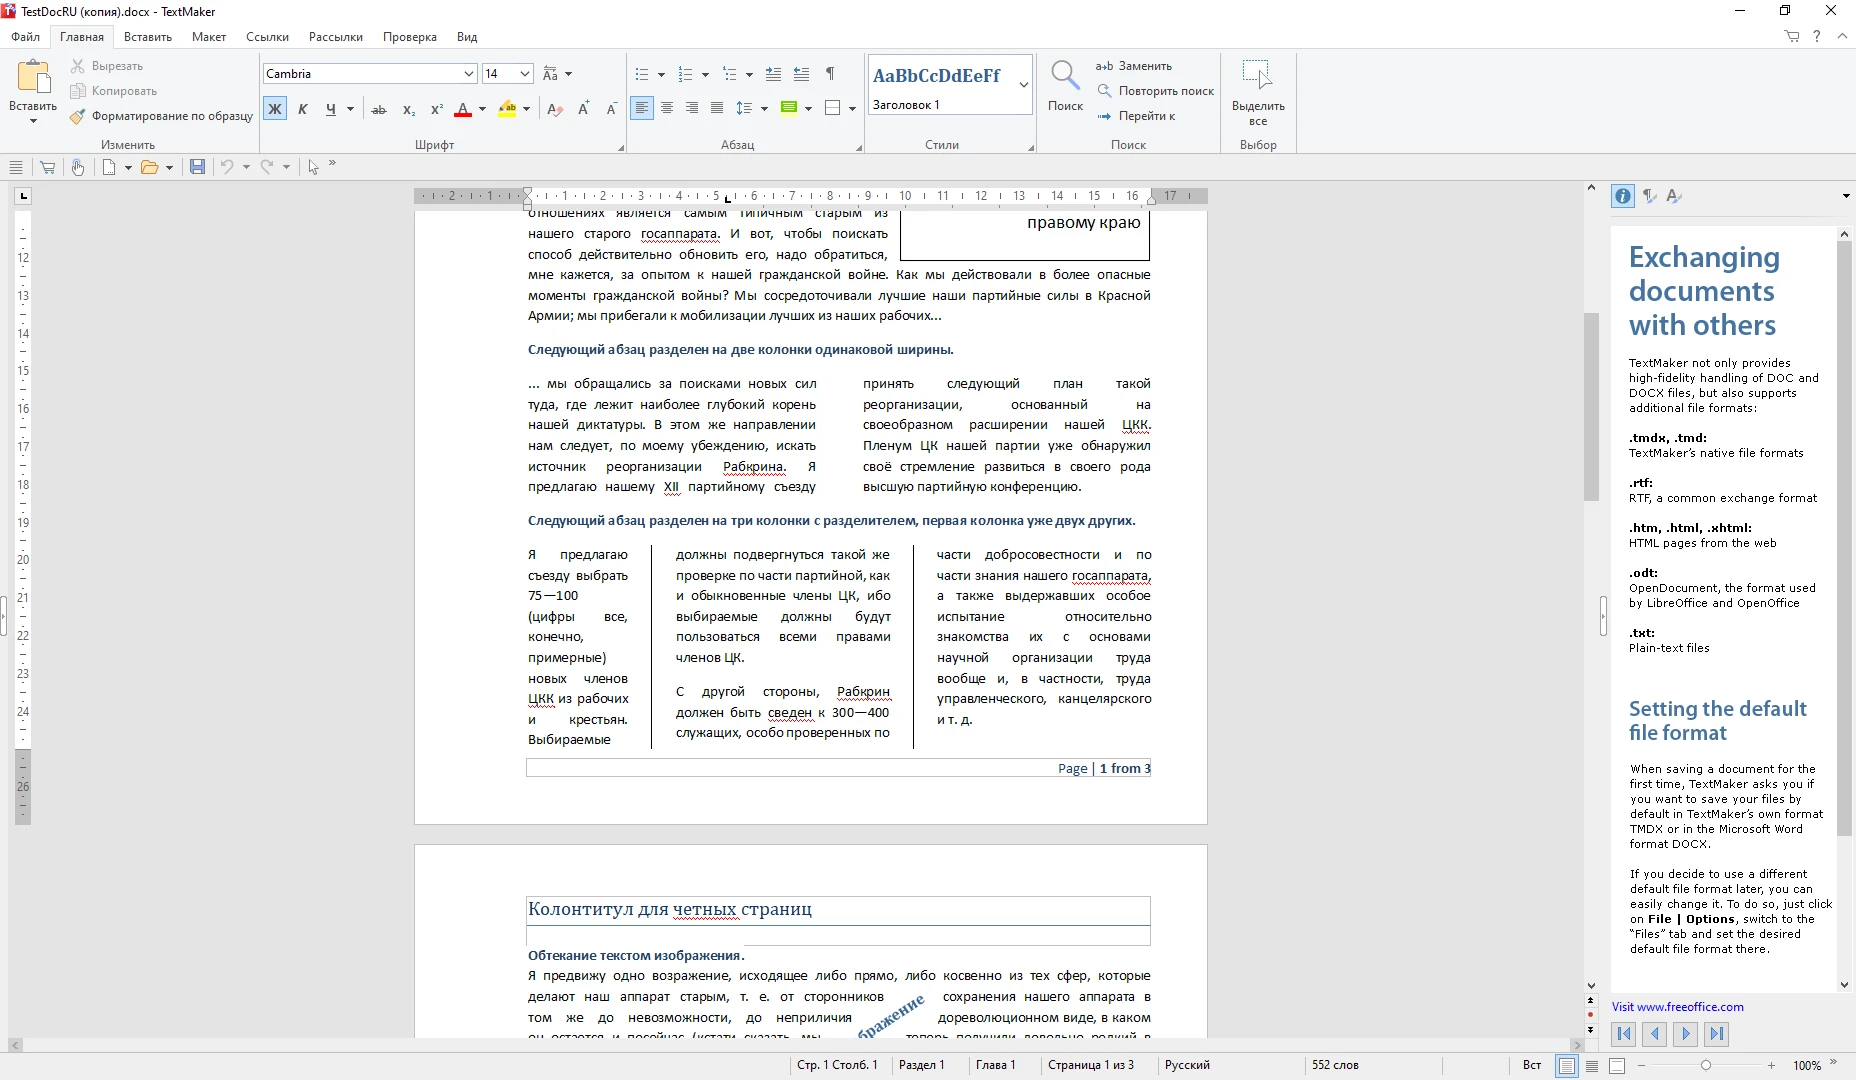Viewport: 1856px width, 1080px height.
Task: Click the Русский language status field
Action: (x=1187, y=1065)
